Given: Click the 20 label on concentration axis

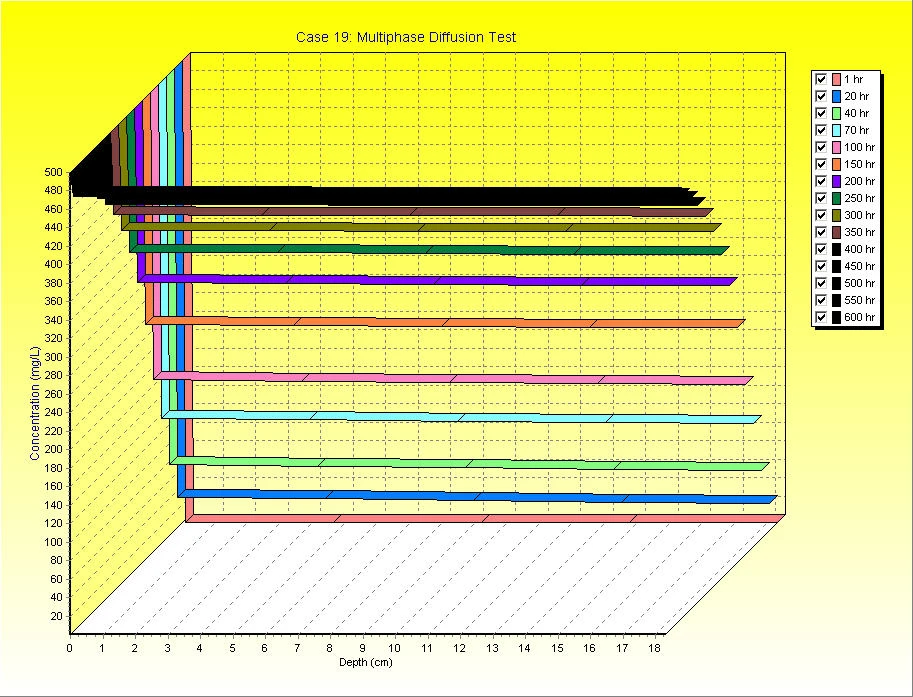Looking at the screenshot, I should point(56,616).
